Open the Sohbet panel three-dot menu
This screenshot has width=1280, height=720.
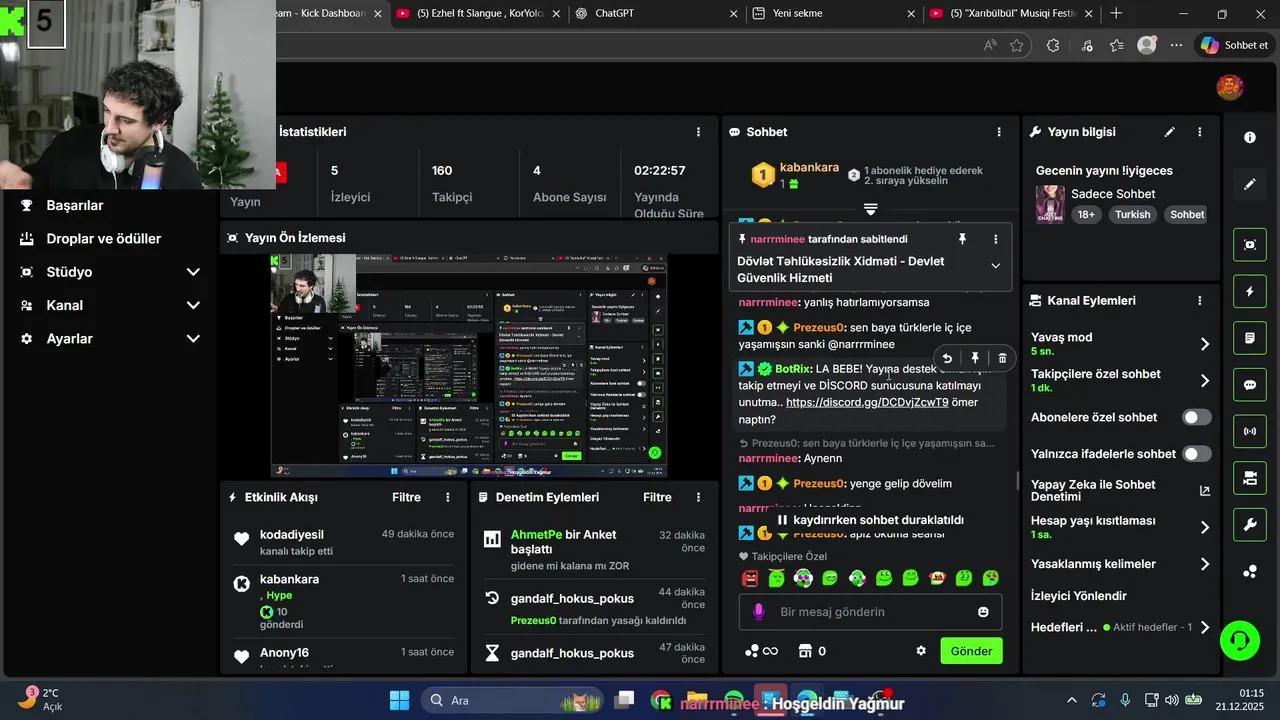998,132
